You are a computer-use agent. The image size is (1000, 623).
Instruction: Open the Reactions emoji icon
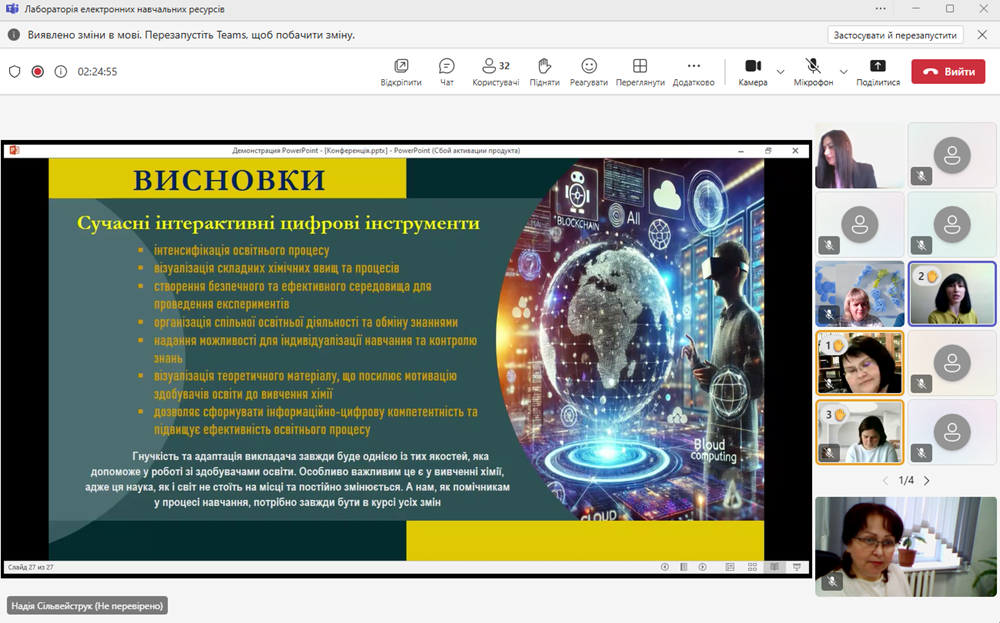pos(589,70)
